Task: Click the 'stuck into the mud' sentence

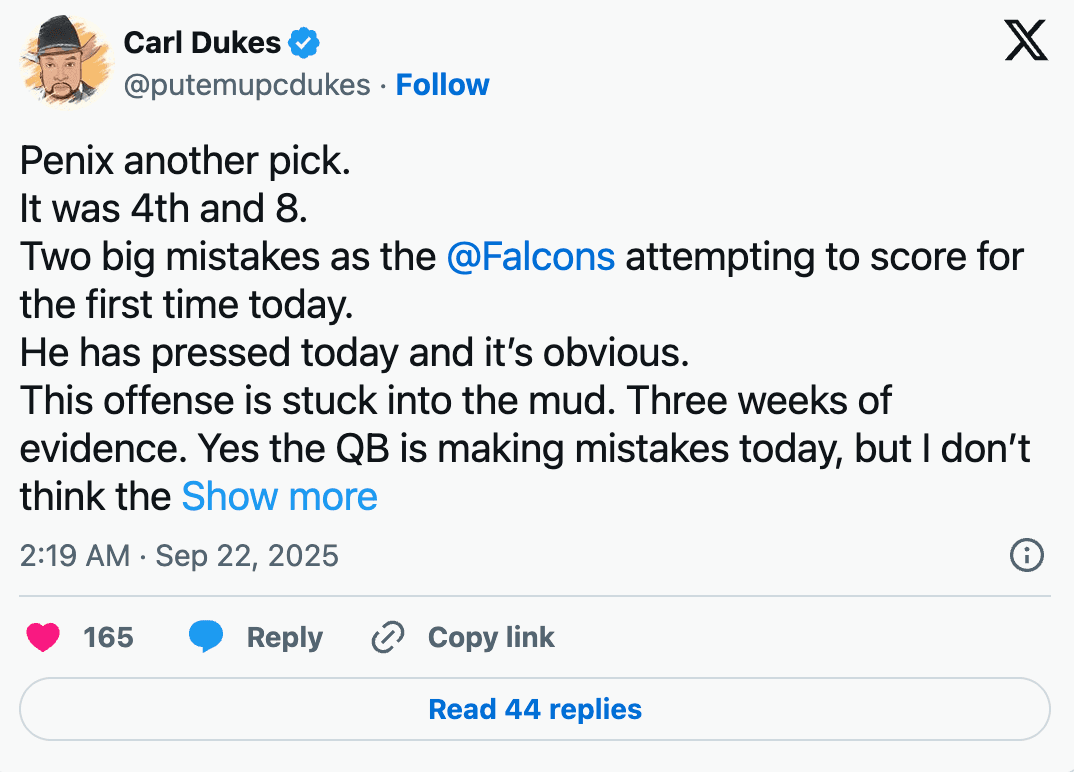Action: [x=300, y=401]
